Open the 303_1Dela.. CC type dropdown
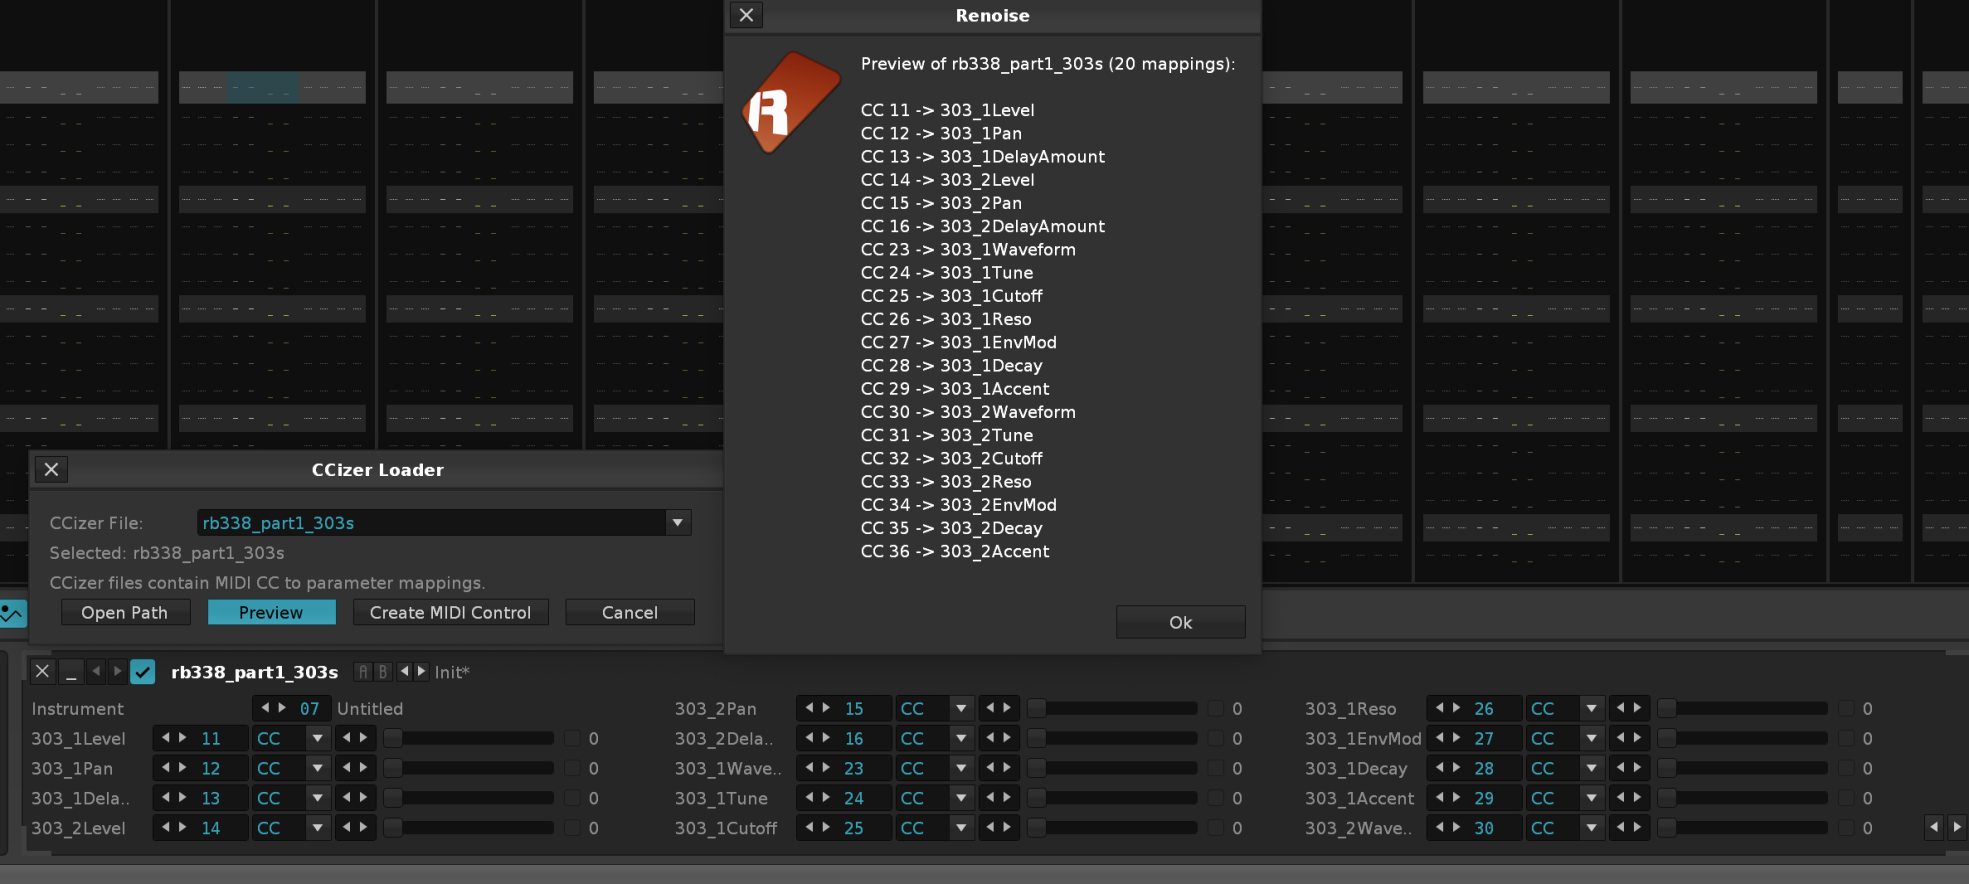The height and width of the screenshot is (884, 1969). (x=317, y=798)
